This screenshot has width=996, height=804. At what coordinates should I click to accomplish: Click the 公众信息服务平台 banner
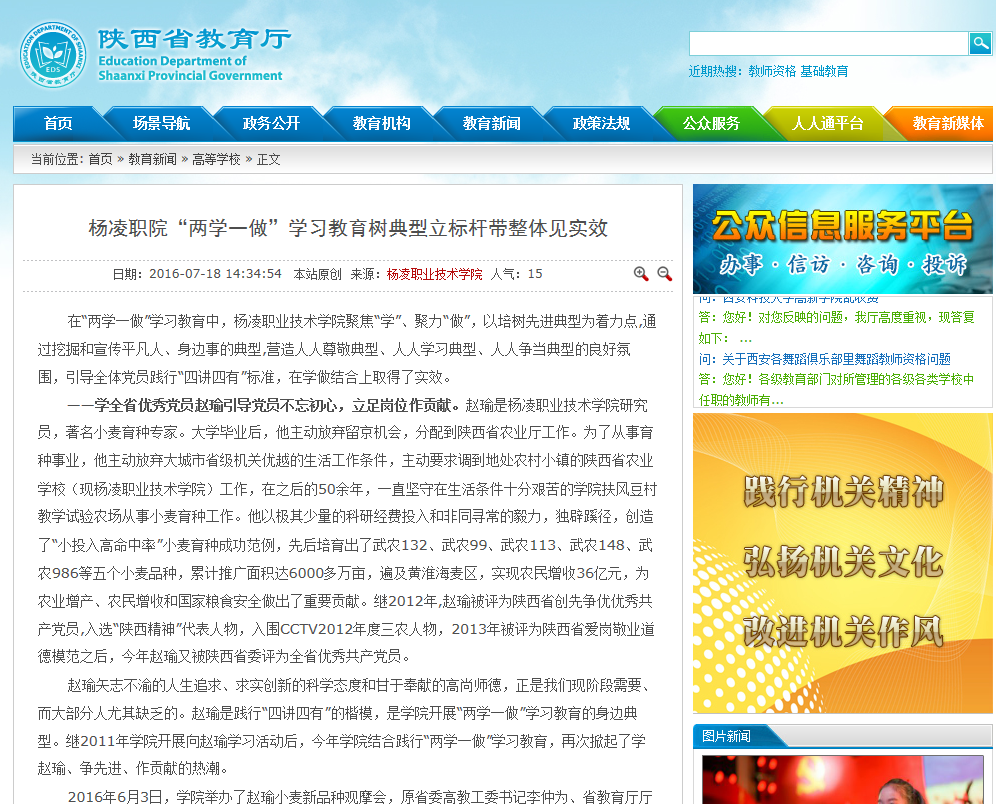tap(842, 239)
